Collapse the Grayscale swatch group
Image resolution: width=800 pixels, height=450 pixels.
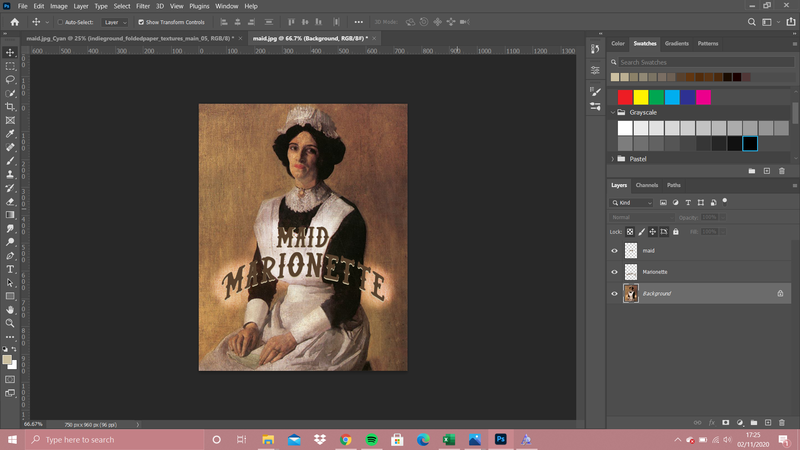pos(613,112)
